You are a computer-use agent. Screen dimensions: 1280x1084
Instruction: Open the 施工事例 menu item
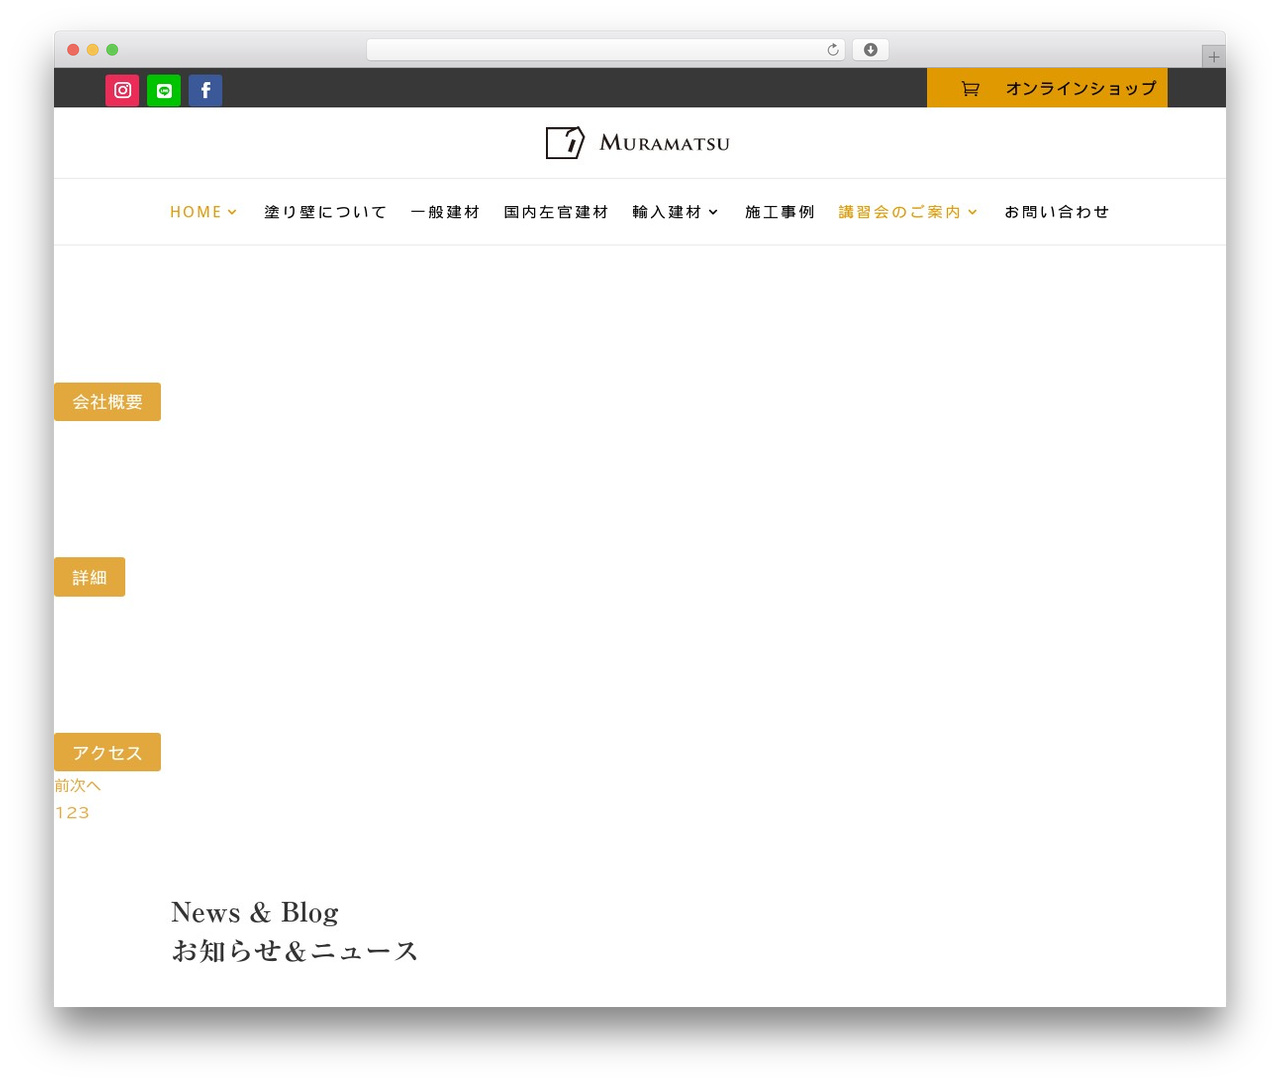[x=780, y=212]
